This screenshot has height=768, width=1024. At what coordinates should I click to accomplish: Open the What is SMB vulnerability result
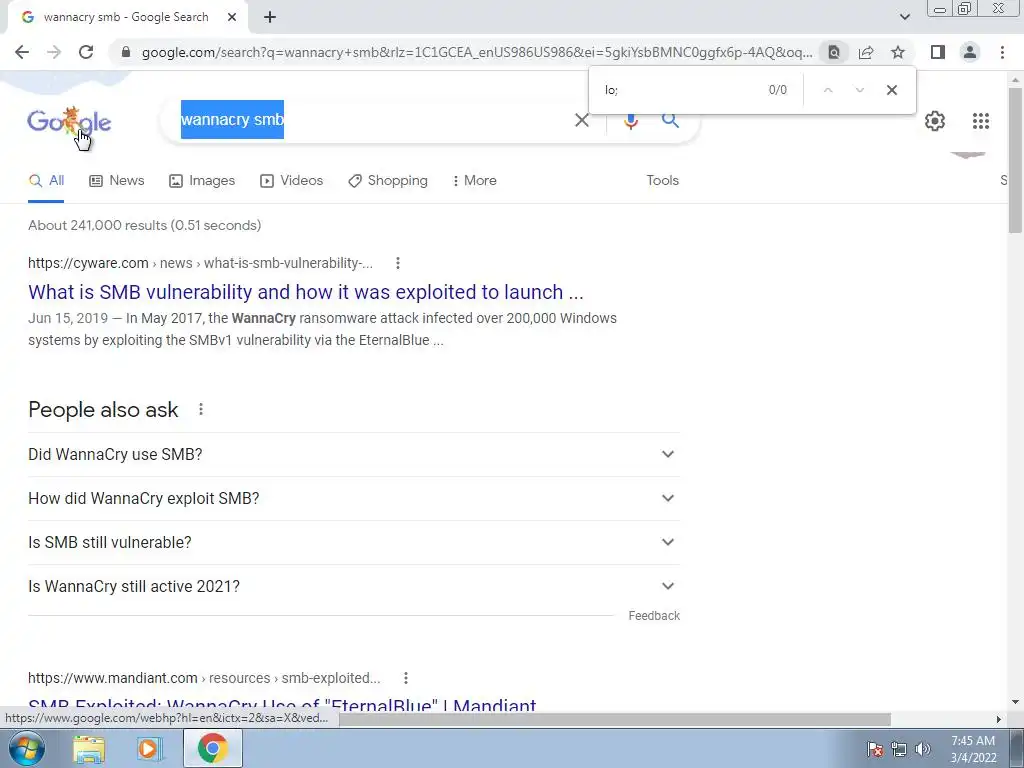306,292
